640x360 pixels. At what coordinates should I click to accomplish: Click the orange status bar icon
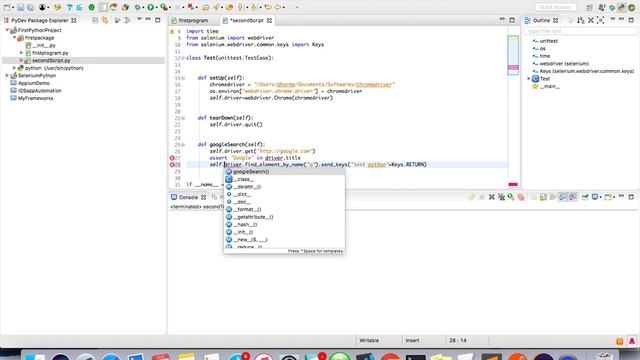620,341
